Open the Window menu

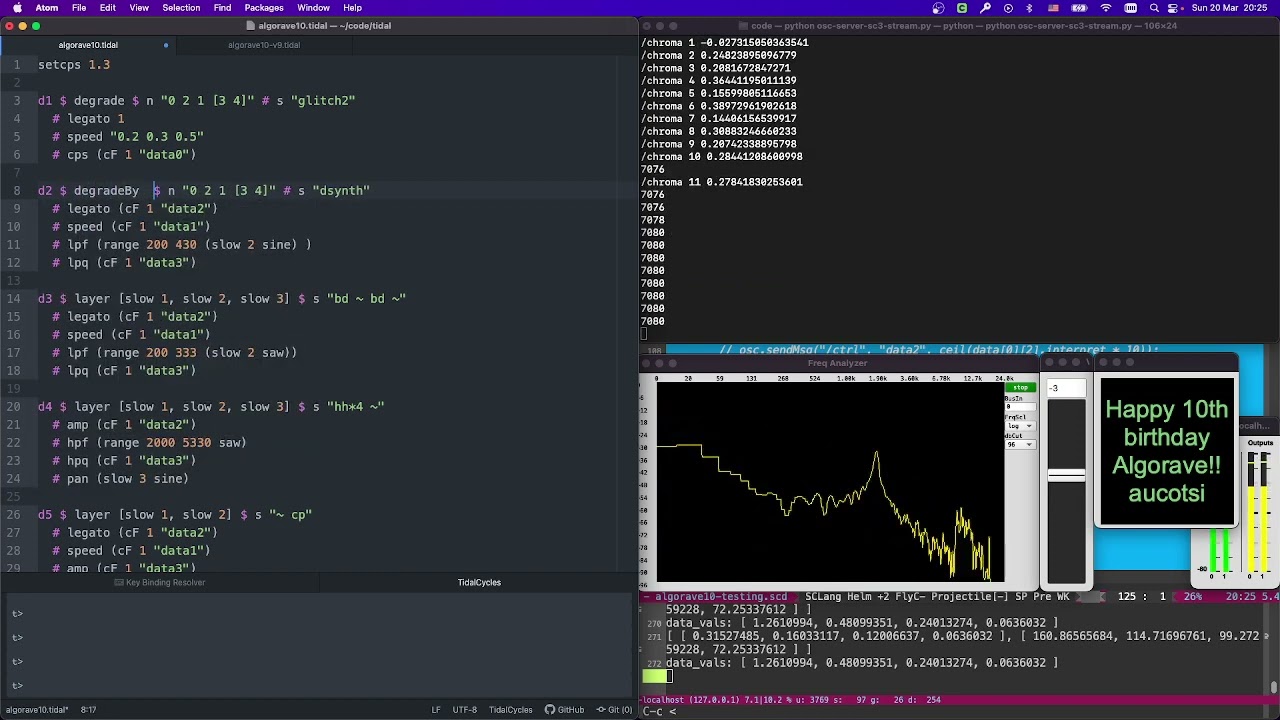coord(313,8)
